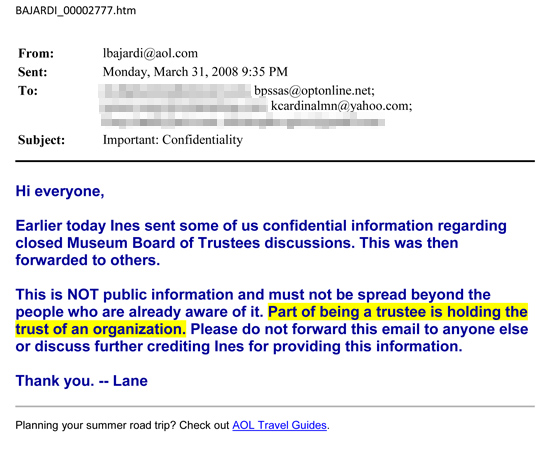This screenshot has width=550, height=449.
Task: Click the sender address lbajardi@aol.com
Action: click(x=150, y=53)
